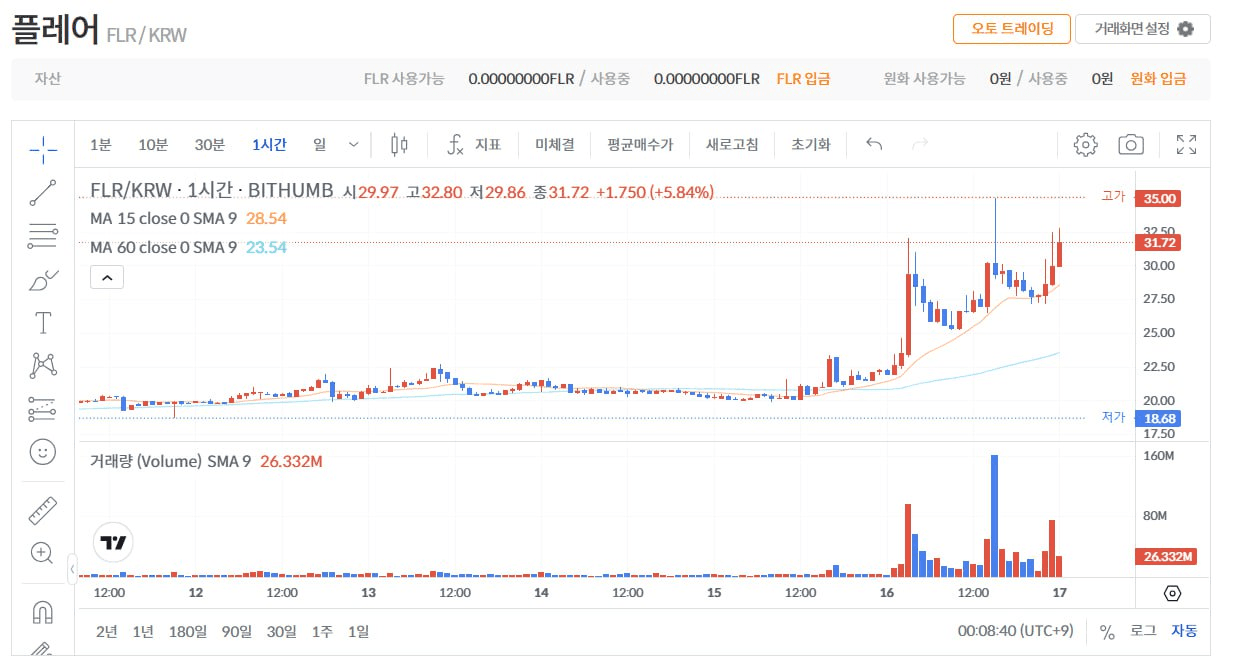
Task: Click the FLR/KRW symbol title in chart
Action: (211, 190)
